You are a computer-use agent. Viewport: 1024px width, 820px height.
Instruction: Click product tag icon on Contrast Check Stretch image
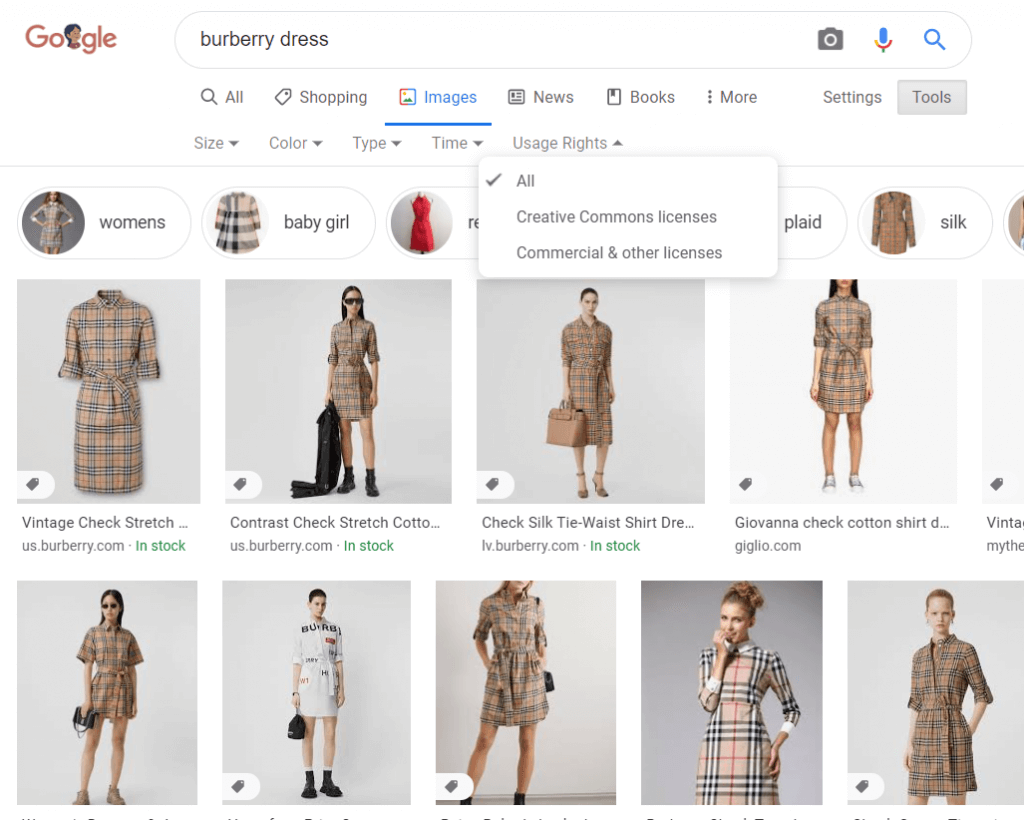(x=240, y=484)
